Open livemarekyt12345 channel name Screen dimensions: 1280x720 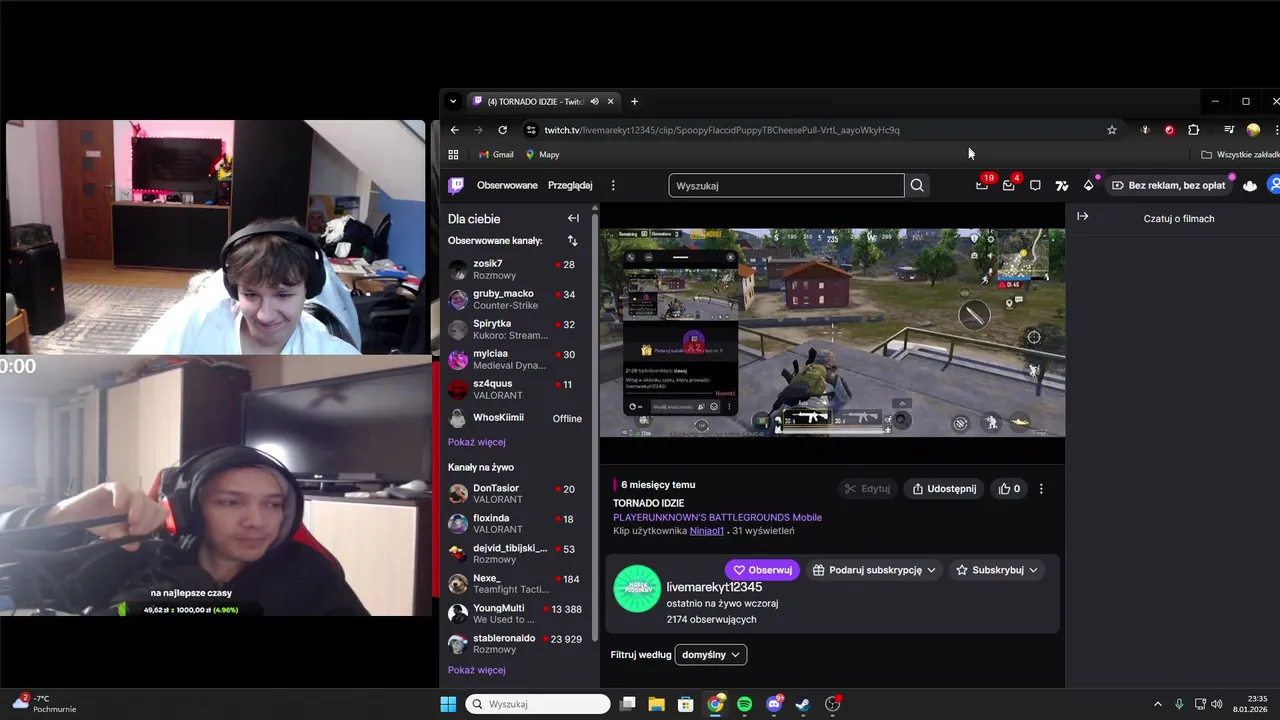(714, 587)
